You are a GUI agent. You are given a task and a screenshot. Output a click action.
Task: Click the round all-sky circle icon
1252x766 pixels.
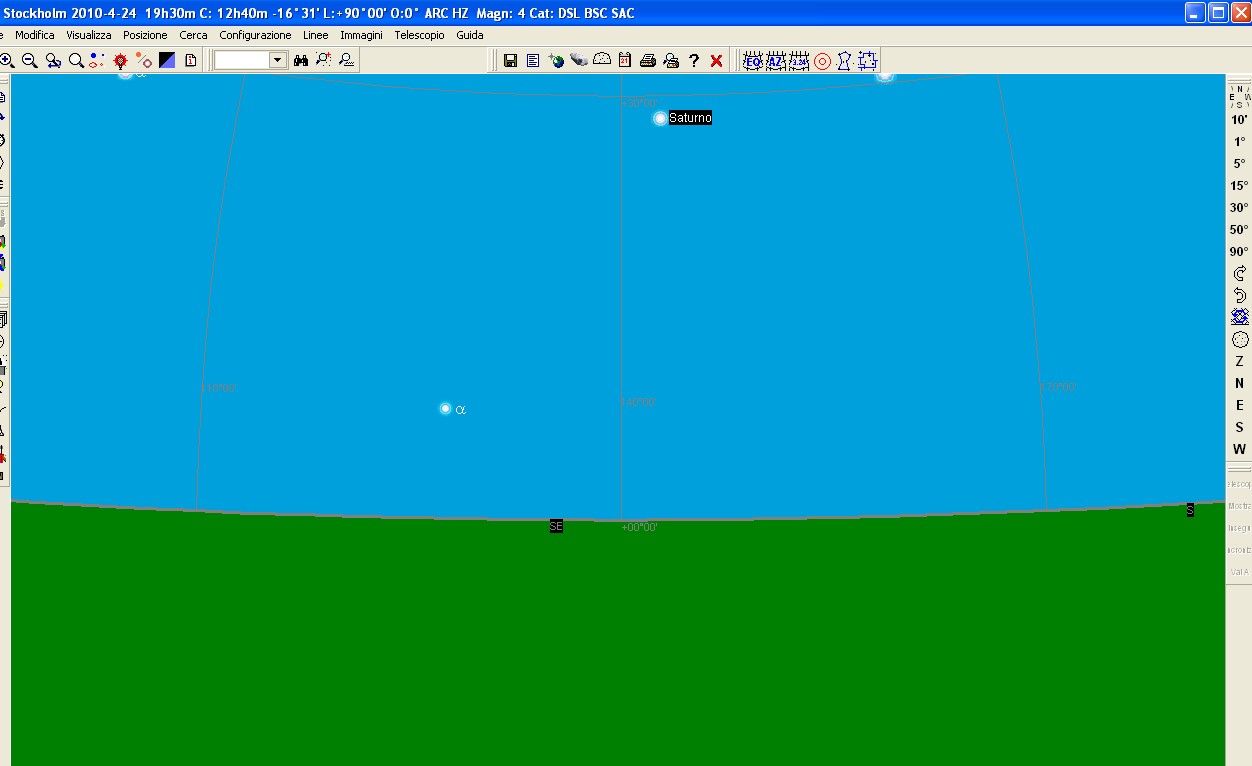[1240, 340]
